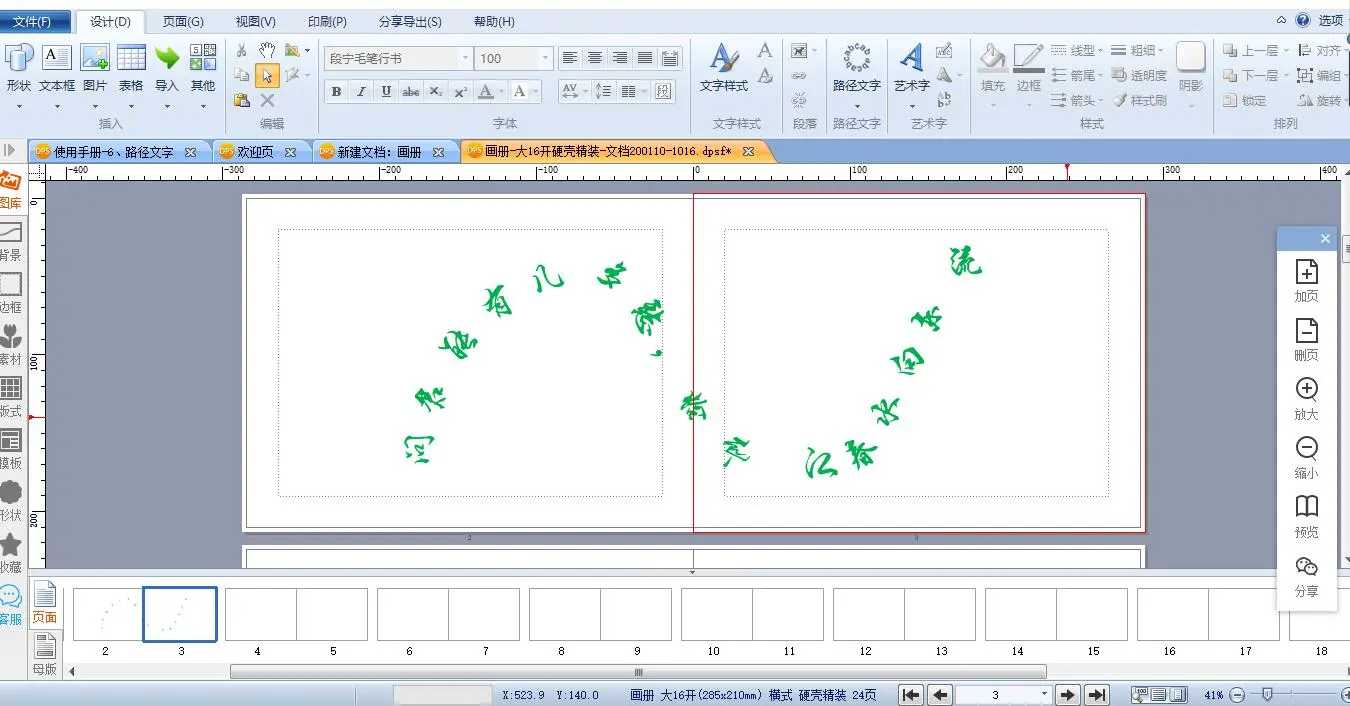
Task: Select the hand pan tool
Action: tap(267, 50)
